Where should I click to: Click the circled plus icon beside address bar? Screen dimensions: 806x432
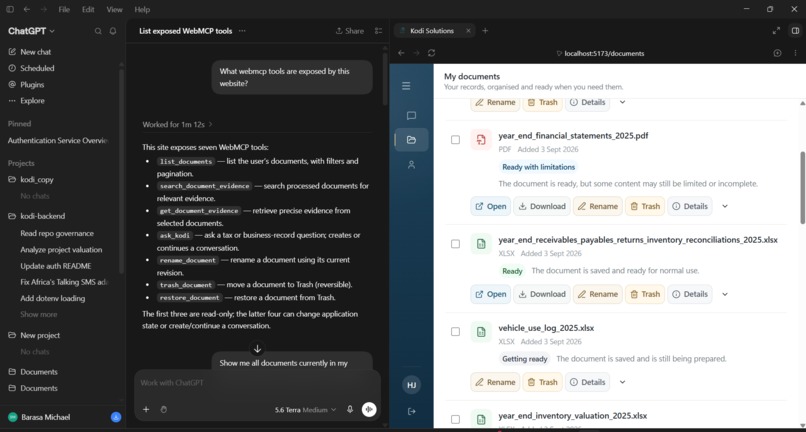click(x=777, y=53)
